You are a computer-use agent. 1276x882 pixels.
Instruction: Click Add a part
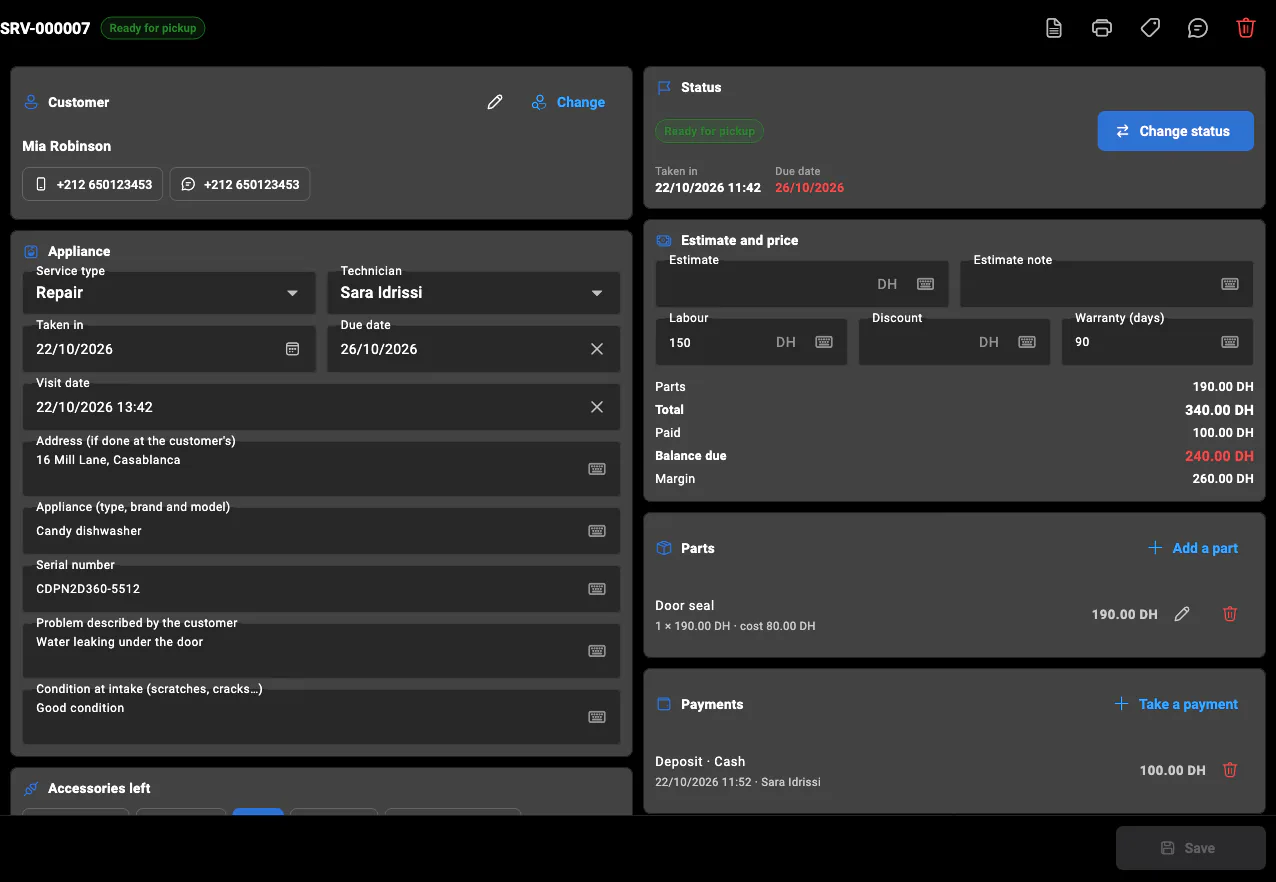coord(1193,548)
